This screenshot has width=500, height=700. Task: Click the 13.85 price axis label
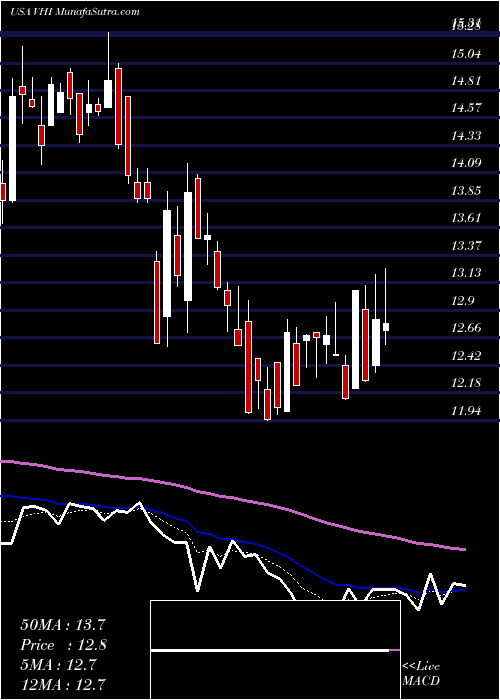coord(467,191)
